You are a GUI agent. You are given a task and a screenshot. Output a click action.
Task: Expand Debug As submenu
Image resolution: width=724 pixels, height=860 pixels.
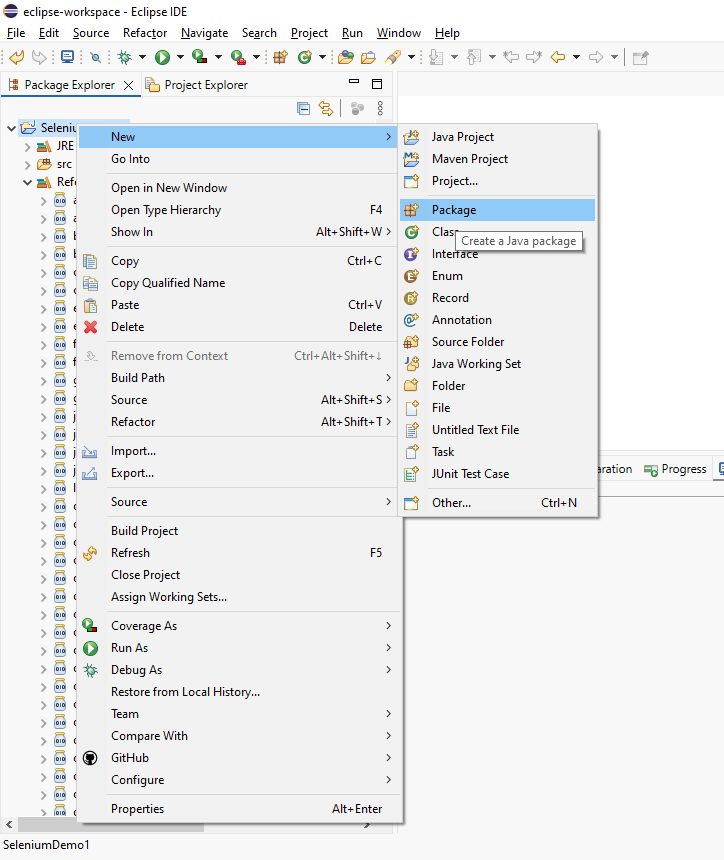click(x=239, y=670)
